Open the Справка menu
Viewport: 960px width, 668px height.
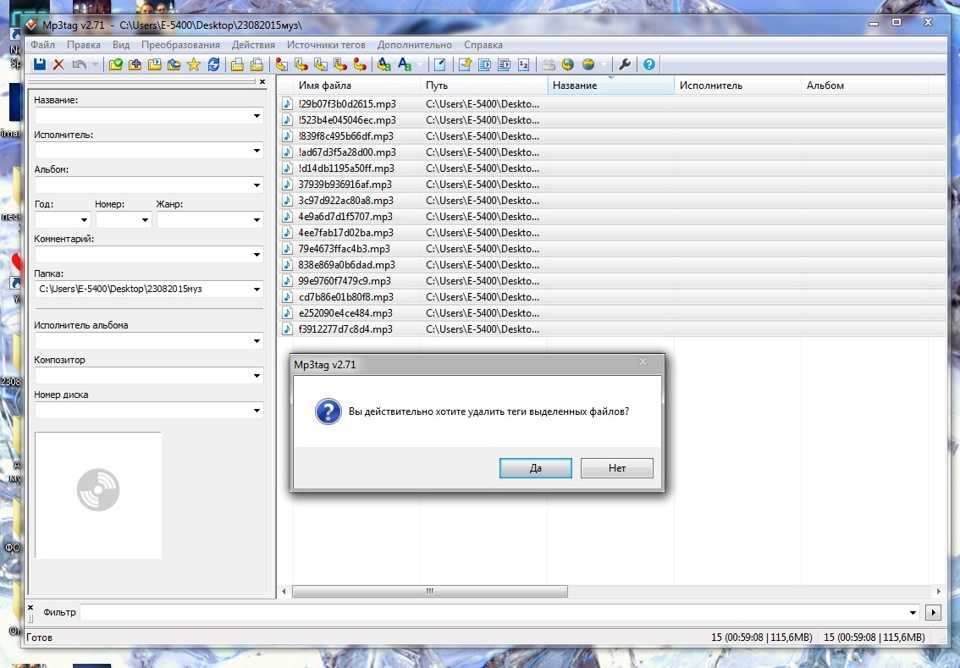(x=483, y=45)
